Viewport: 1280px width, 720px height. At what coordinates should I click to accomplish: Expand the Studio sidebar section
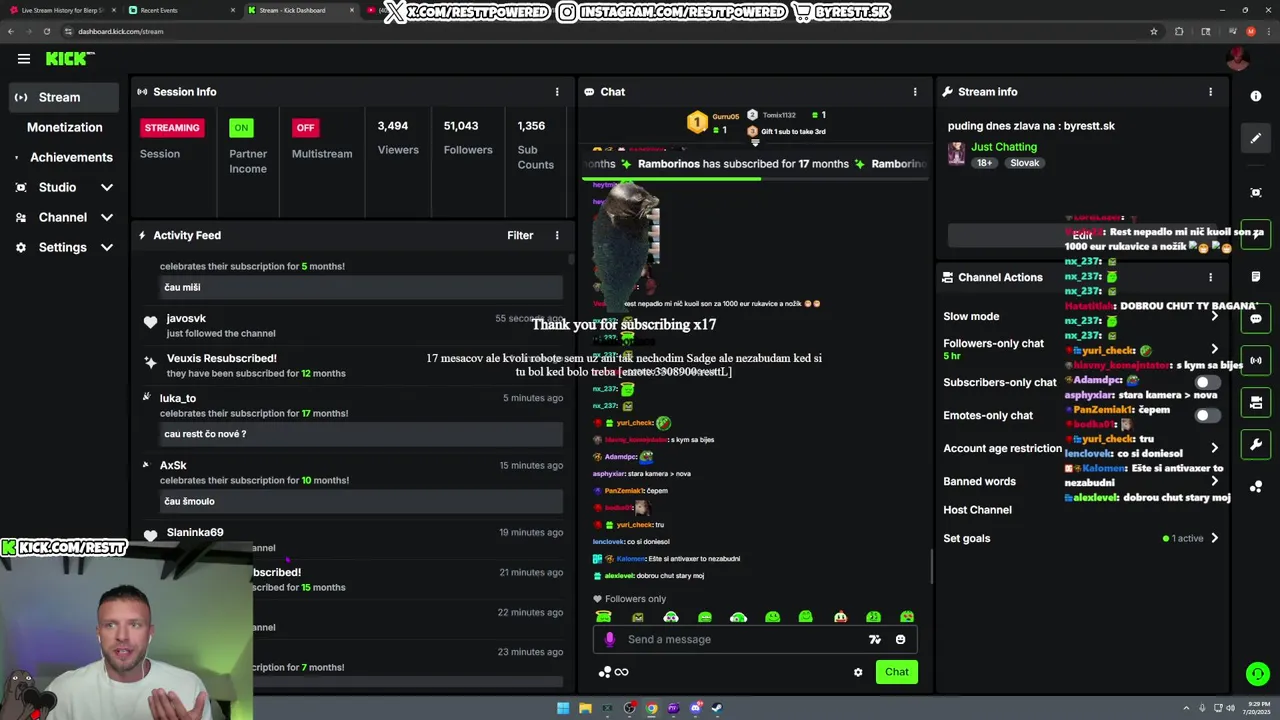pyautogui.click(x=107, y=188)
